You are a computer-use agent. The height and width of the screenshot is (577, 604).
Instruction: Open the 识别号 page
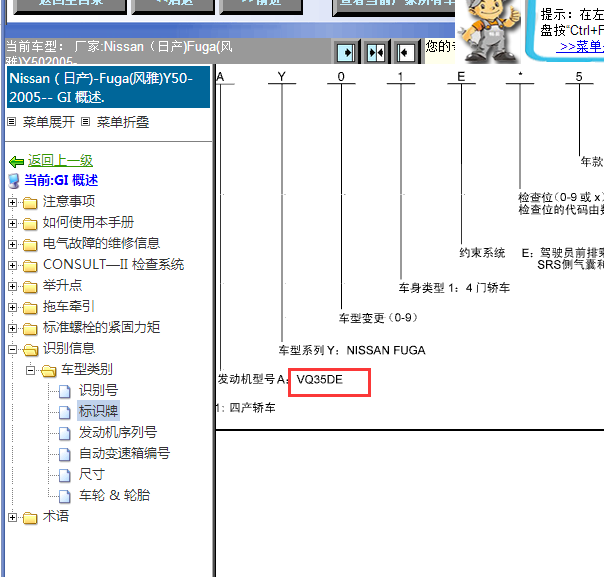[98, 391]
